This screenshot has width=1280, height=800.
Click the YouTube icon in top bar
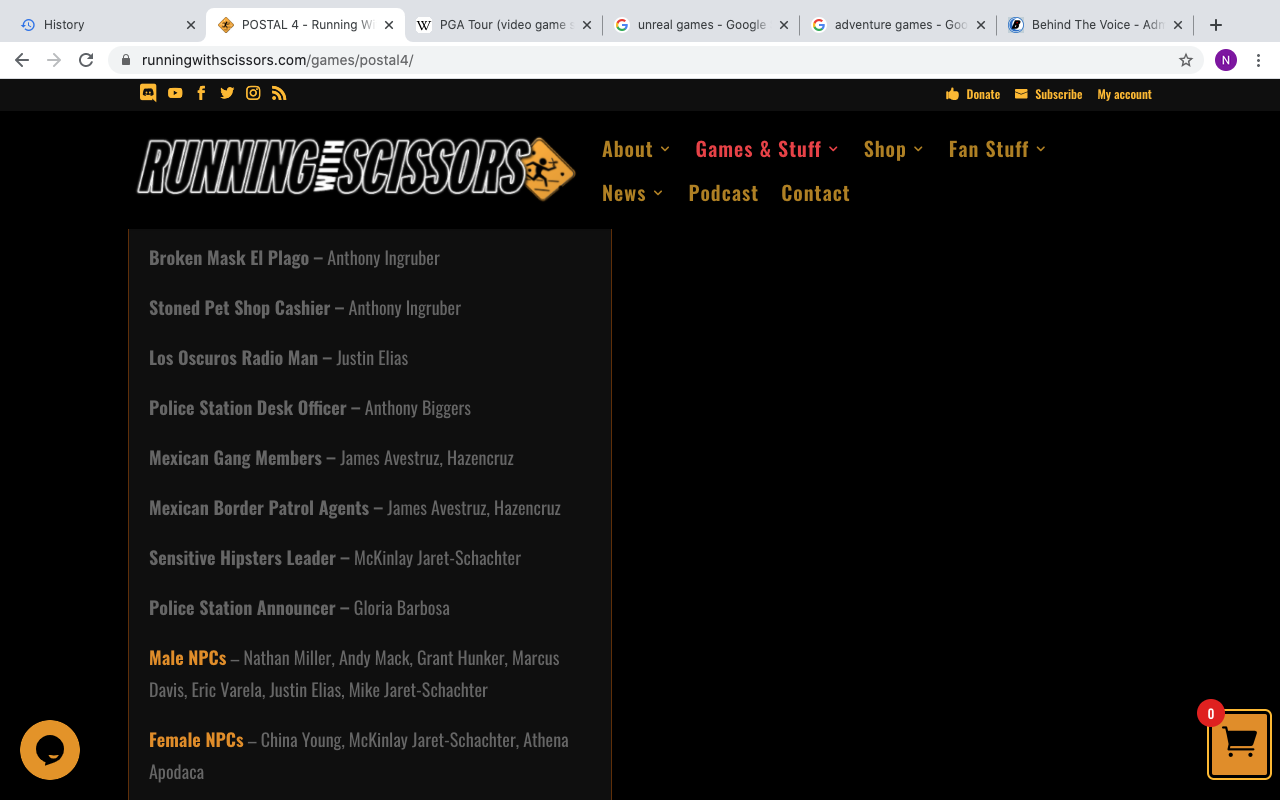click(175, 93)
